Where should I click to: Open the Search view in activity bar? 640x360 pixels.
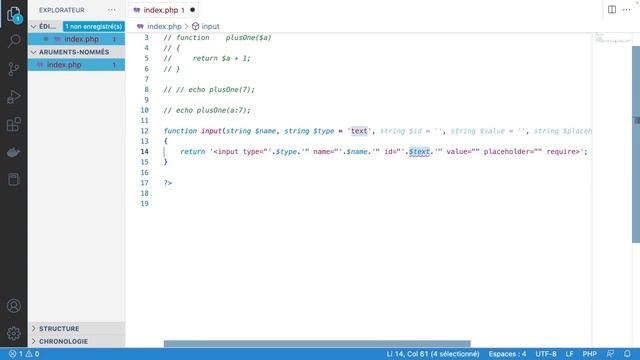(x=14, y=41)
